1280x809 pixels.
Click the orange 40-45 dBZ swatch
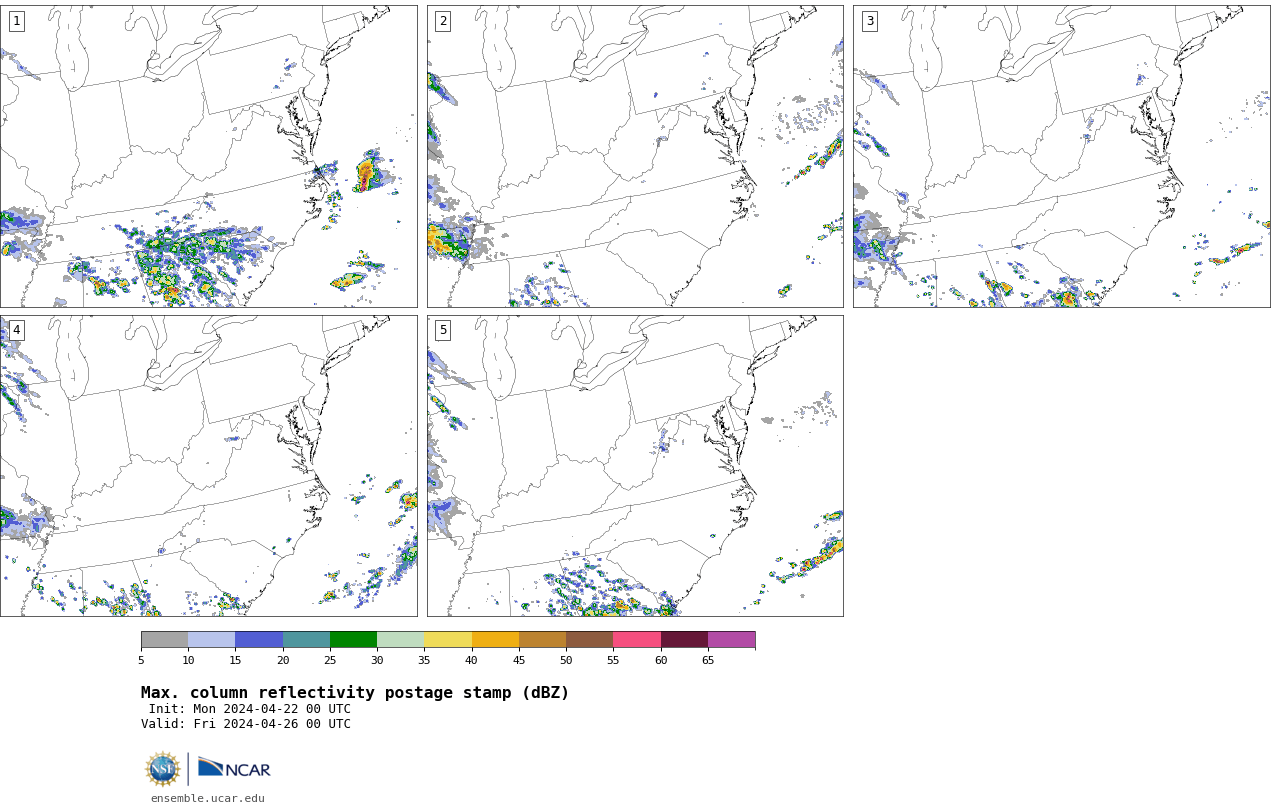[495, 640]
